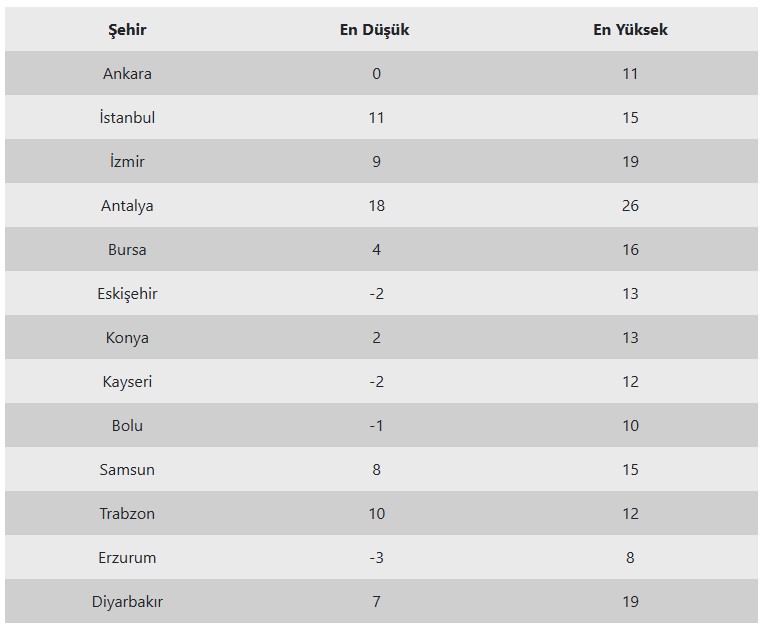Screen dimensions: 765x631
Task: Select the Kayseri city cell
Action: 127,382
